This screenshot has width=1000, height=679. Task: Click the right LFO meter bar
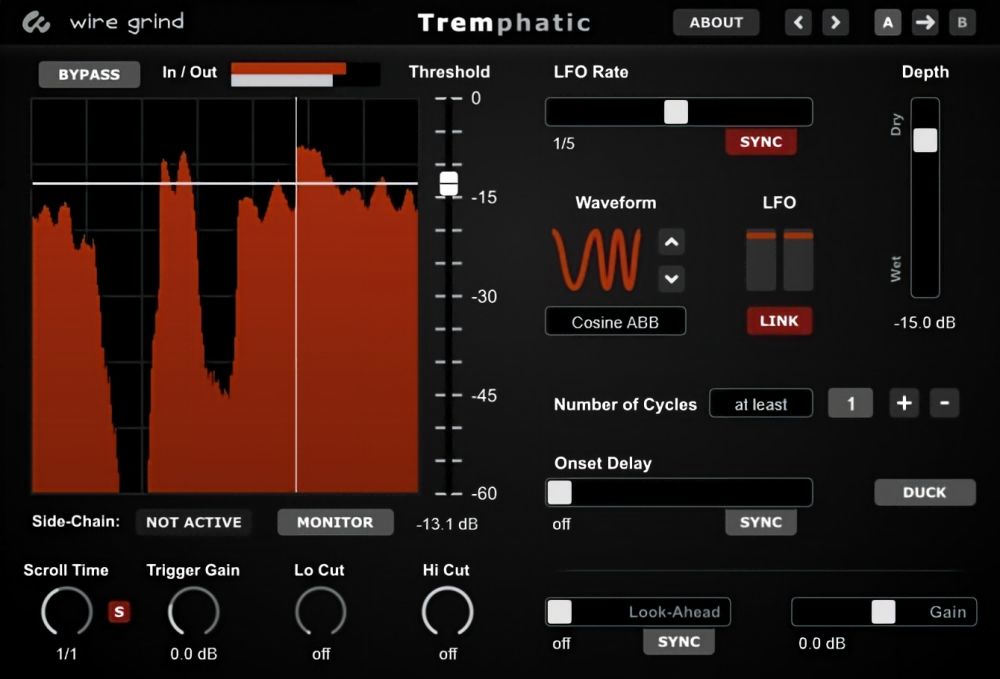[x=798, y=260]
